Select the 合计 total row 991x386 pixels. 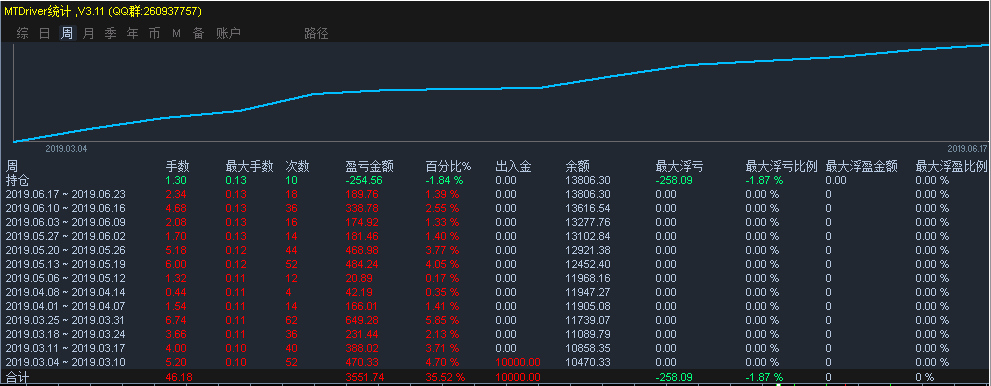coord(496,377)
